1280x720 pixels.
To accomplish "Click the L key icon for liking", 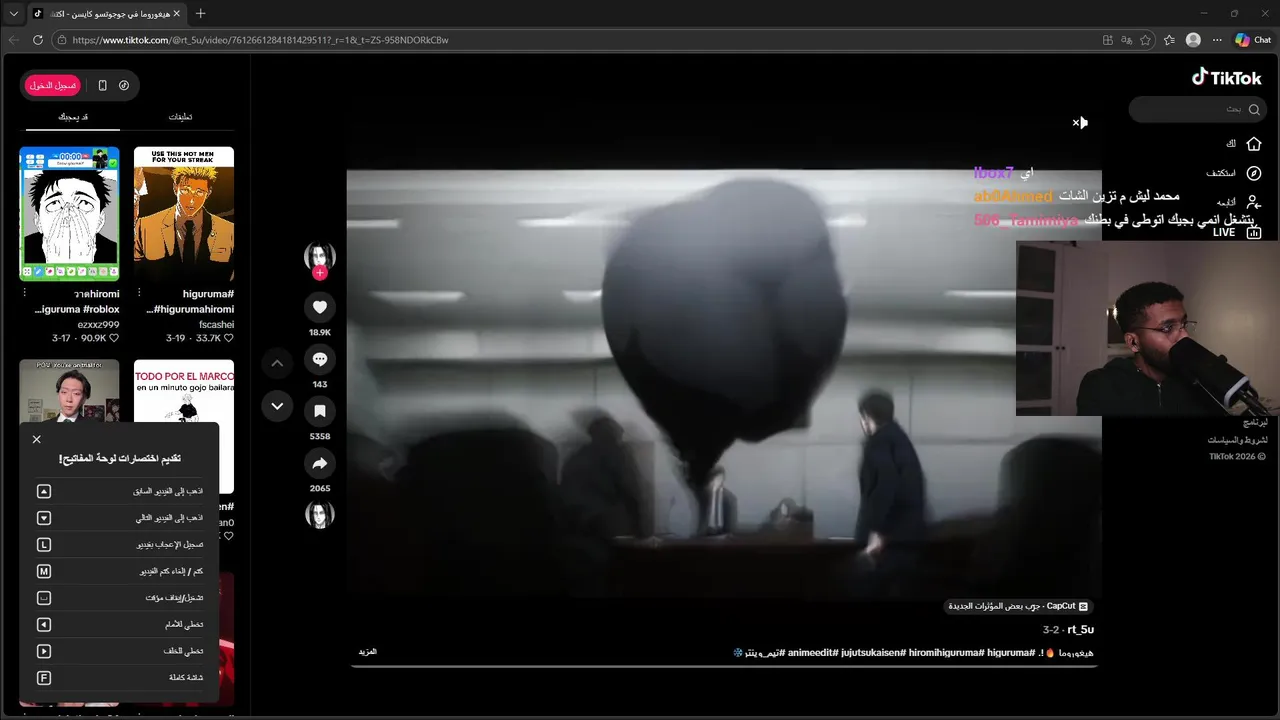I will coord(44,545).
